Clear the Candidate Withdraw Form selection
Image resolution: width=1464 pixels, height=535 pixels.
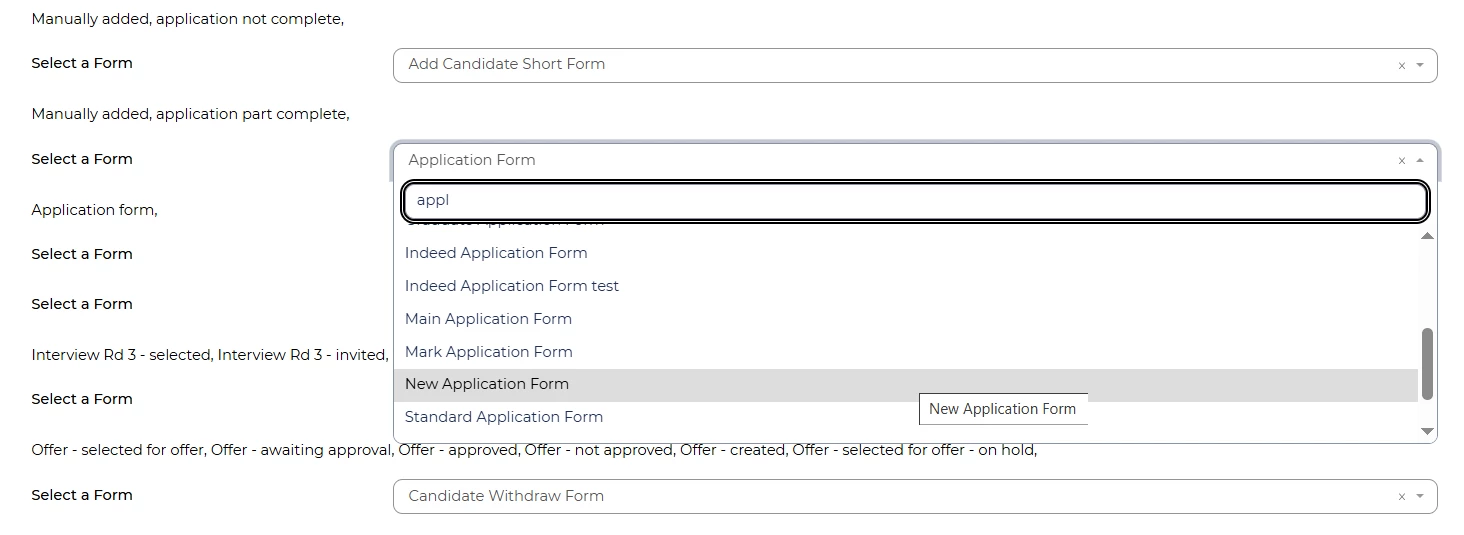point(1401,497)
